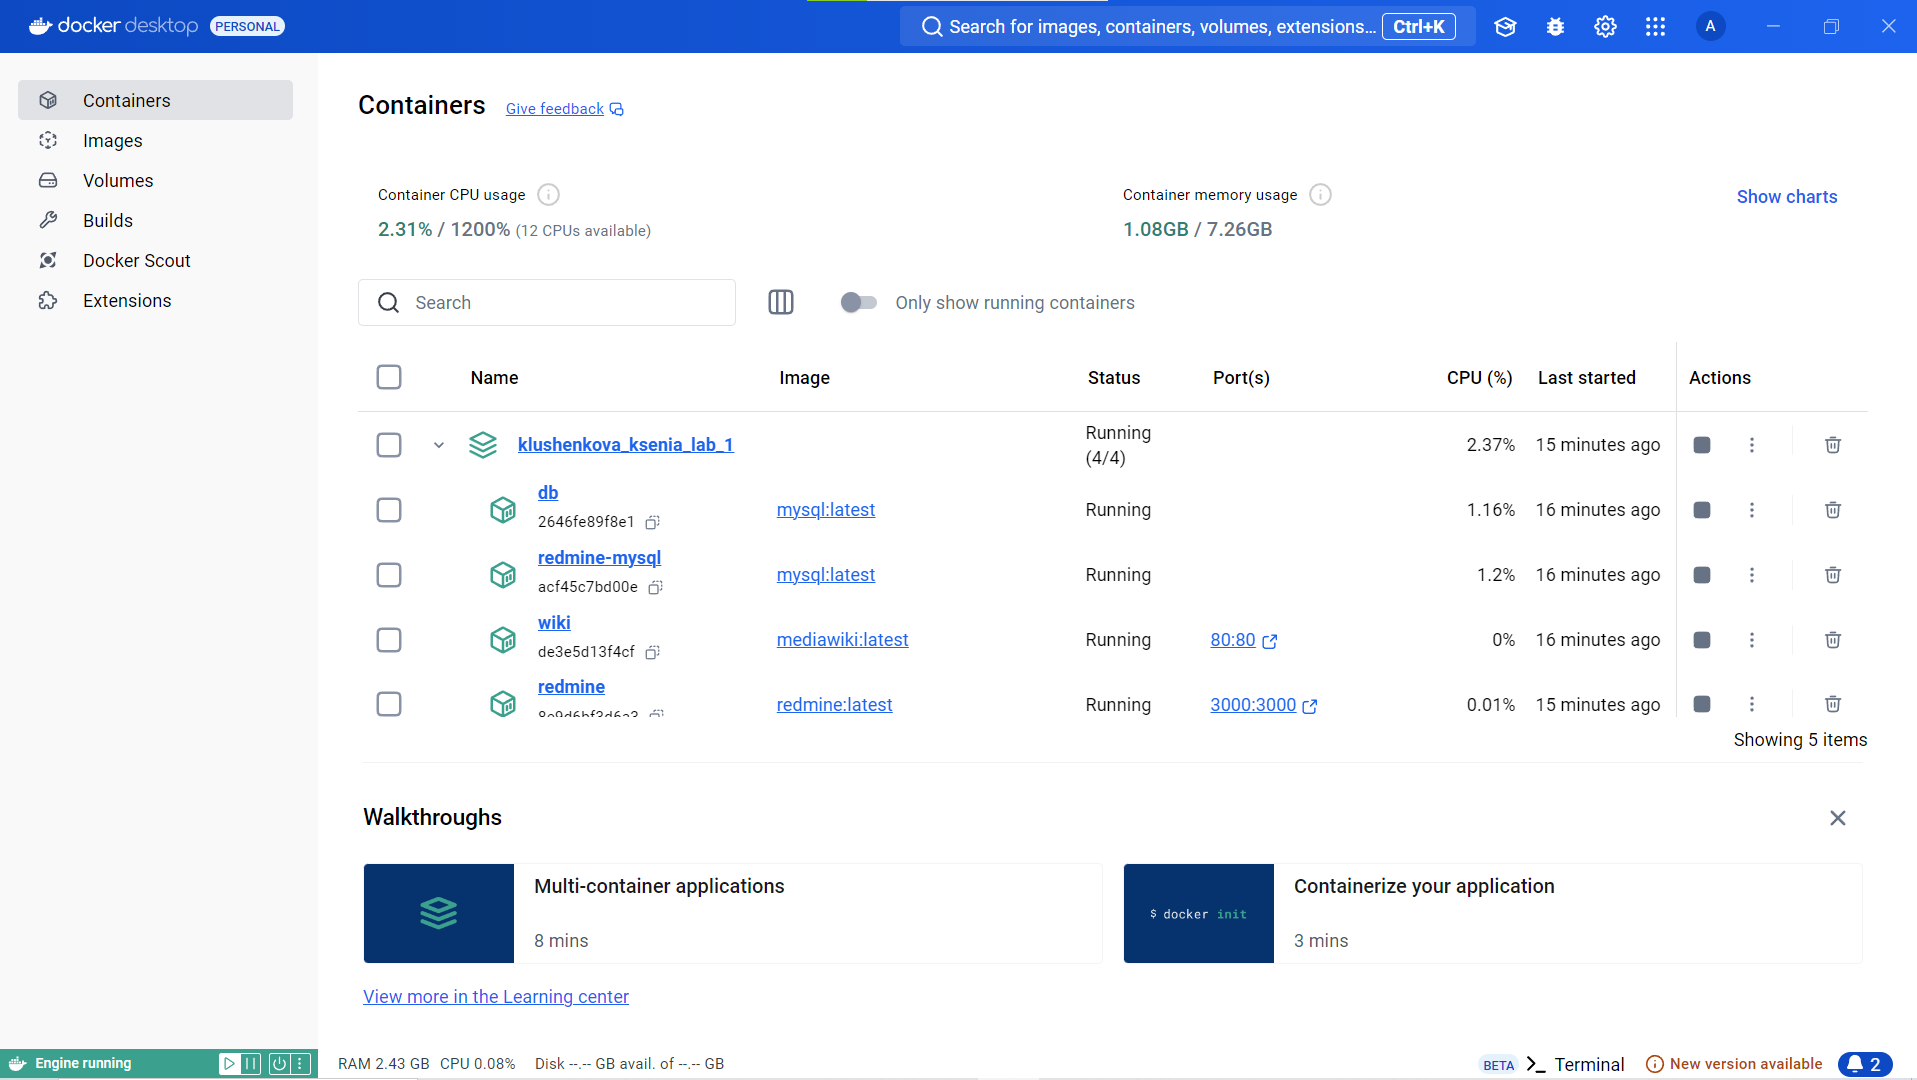Check the select-all containers header checkbox

tap(389, 377)
